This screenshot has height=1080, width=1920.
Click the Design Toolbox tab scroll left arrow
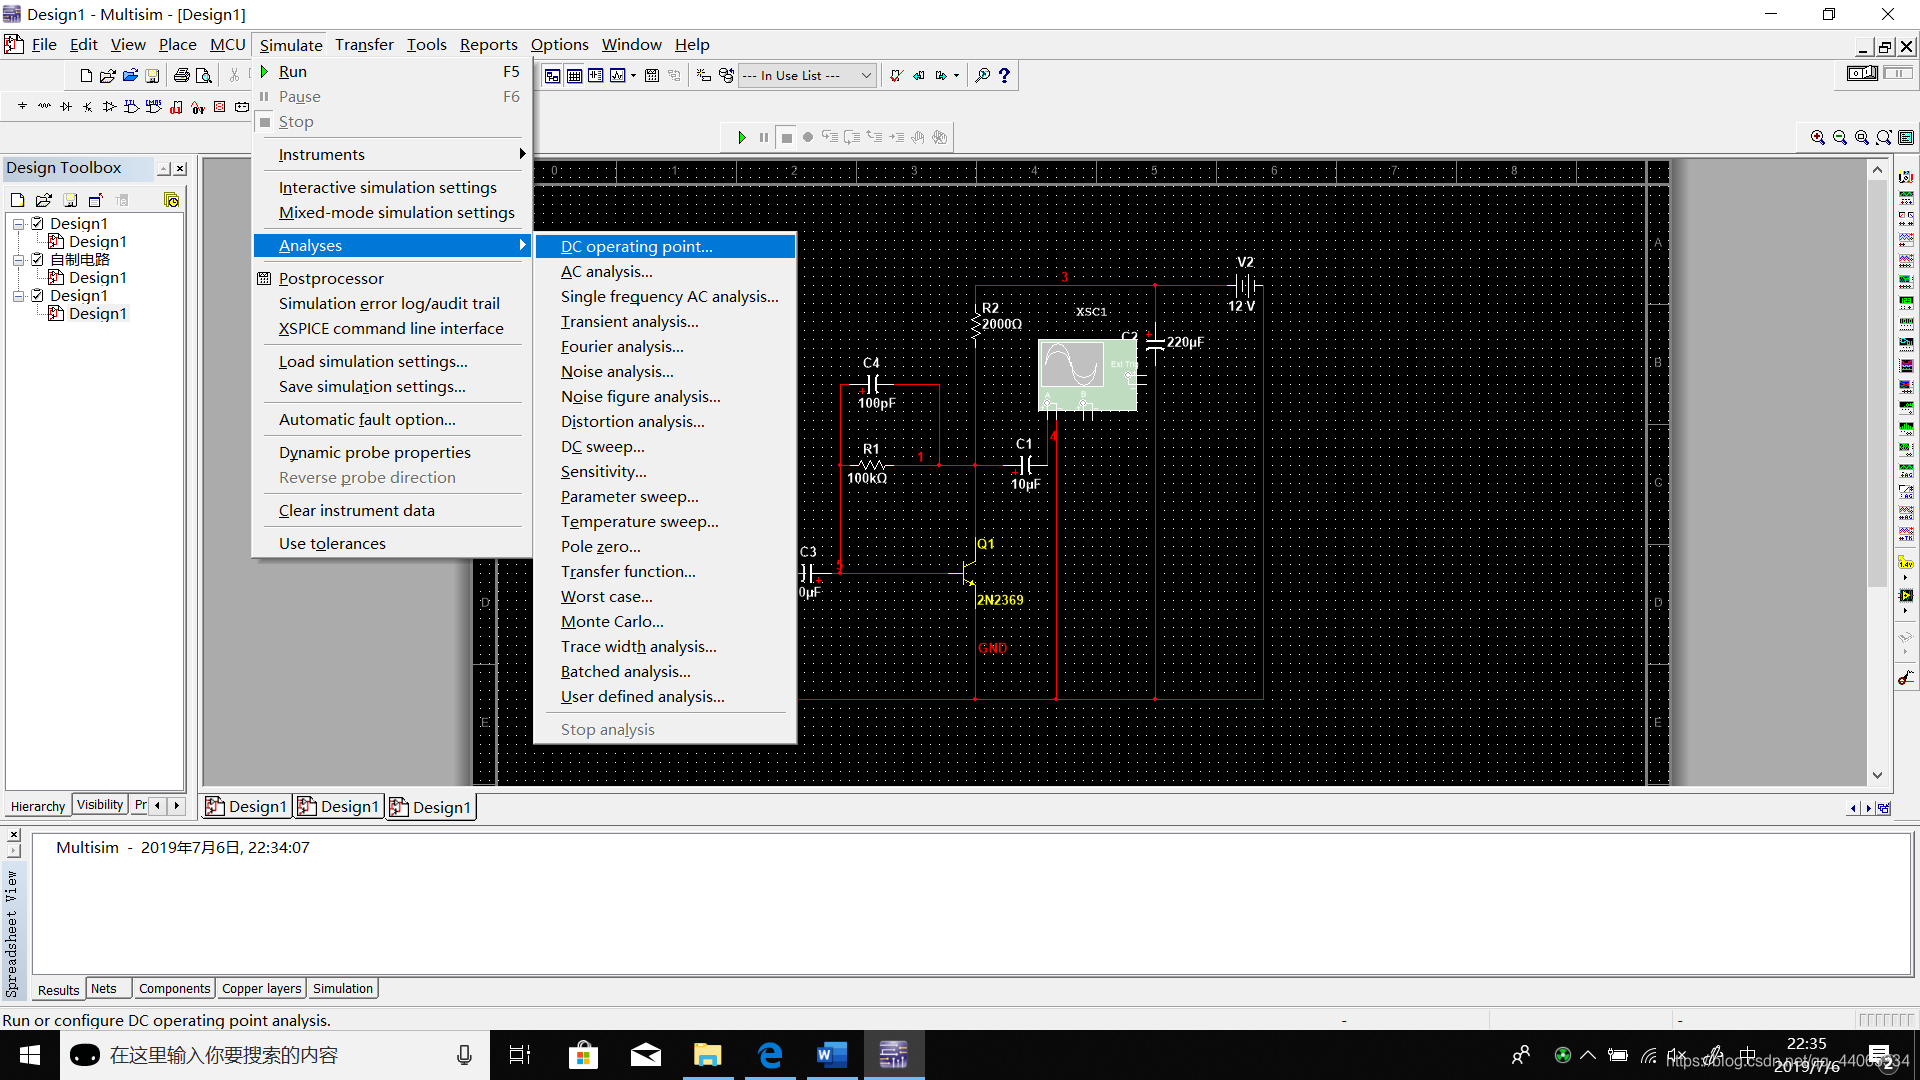point(157,805)
